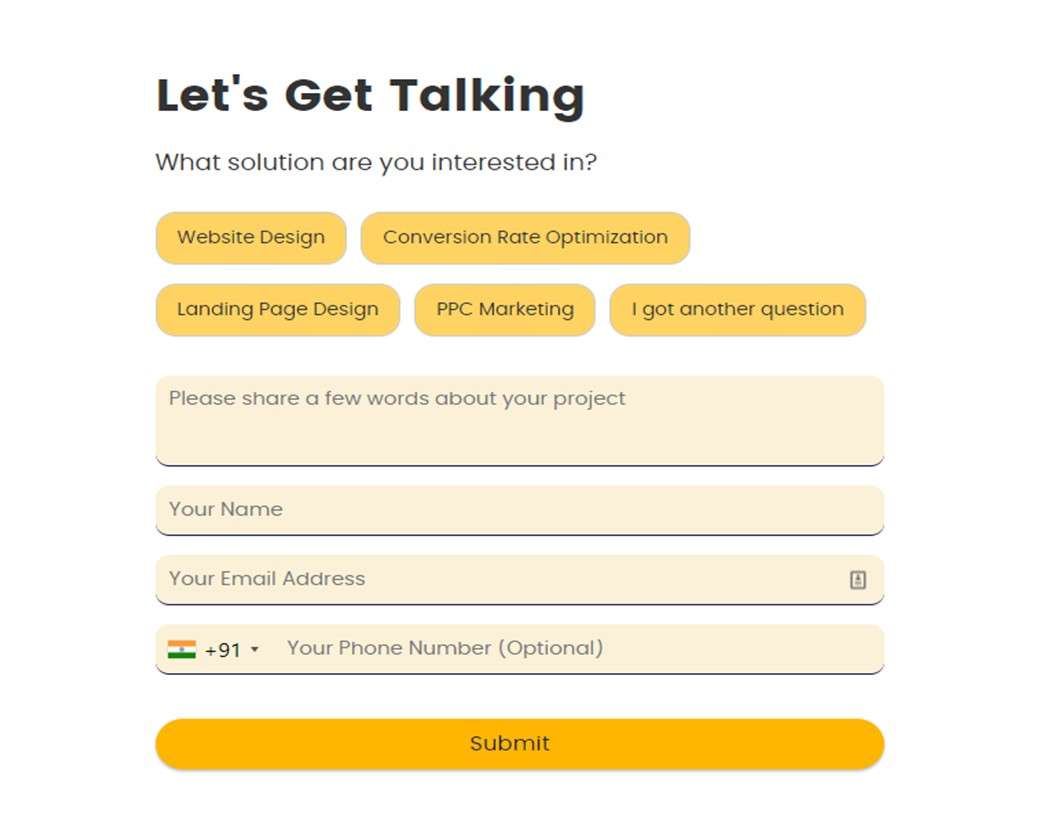Image resolution: width=1040 pixels, height=816 pixels.
Task: Select the "I got another question" chip
Action: point(738,310)
